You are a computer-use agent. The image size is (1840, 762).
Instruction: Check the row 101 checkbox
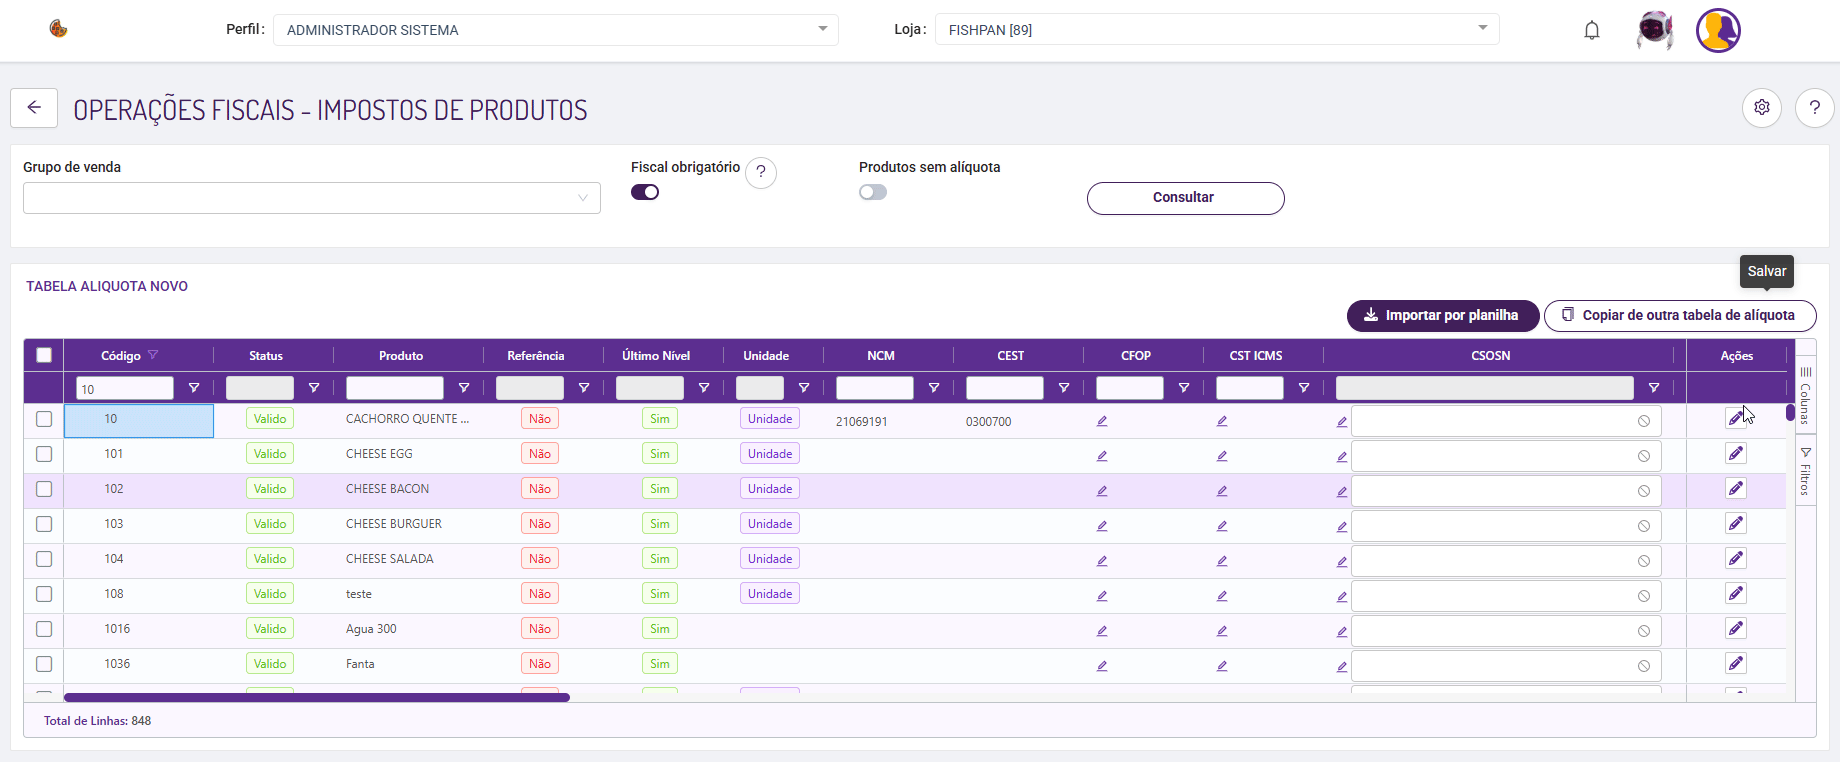tap(44, 454)
